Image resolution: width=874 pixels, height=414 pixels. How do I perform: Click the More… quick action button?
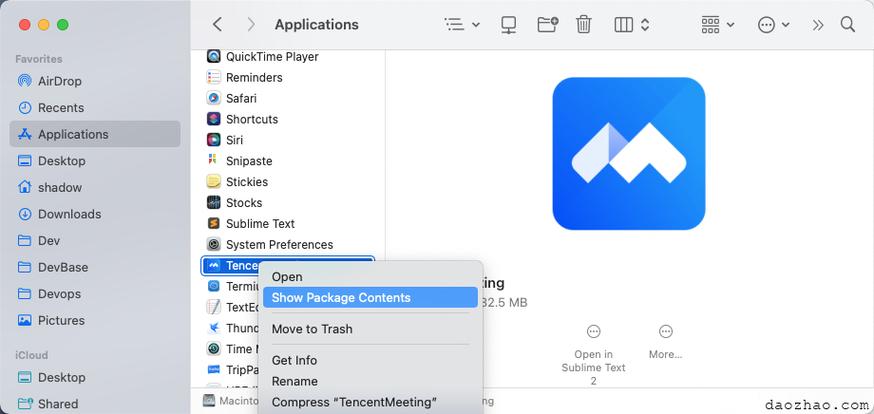[666, 343]
